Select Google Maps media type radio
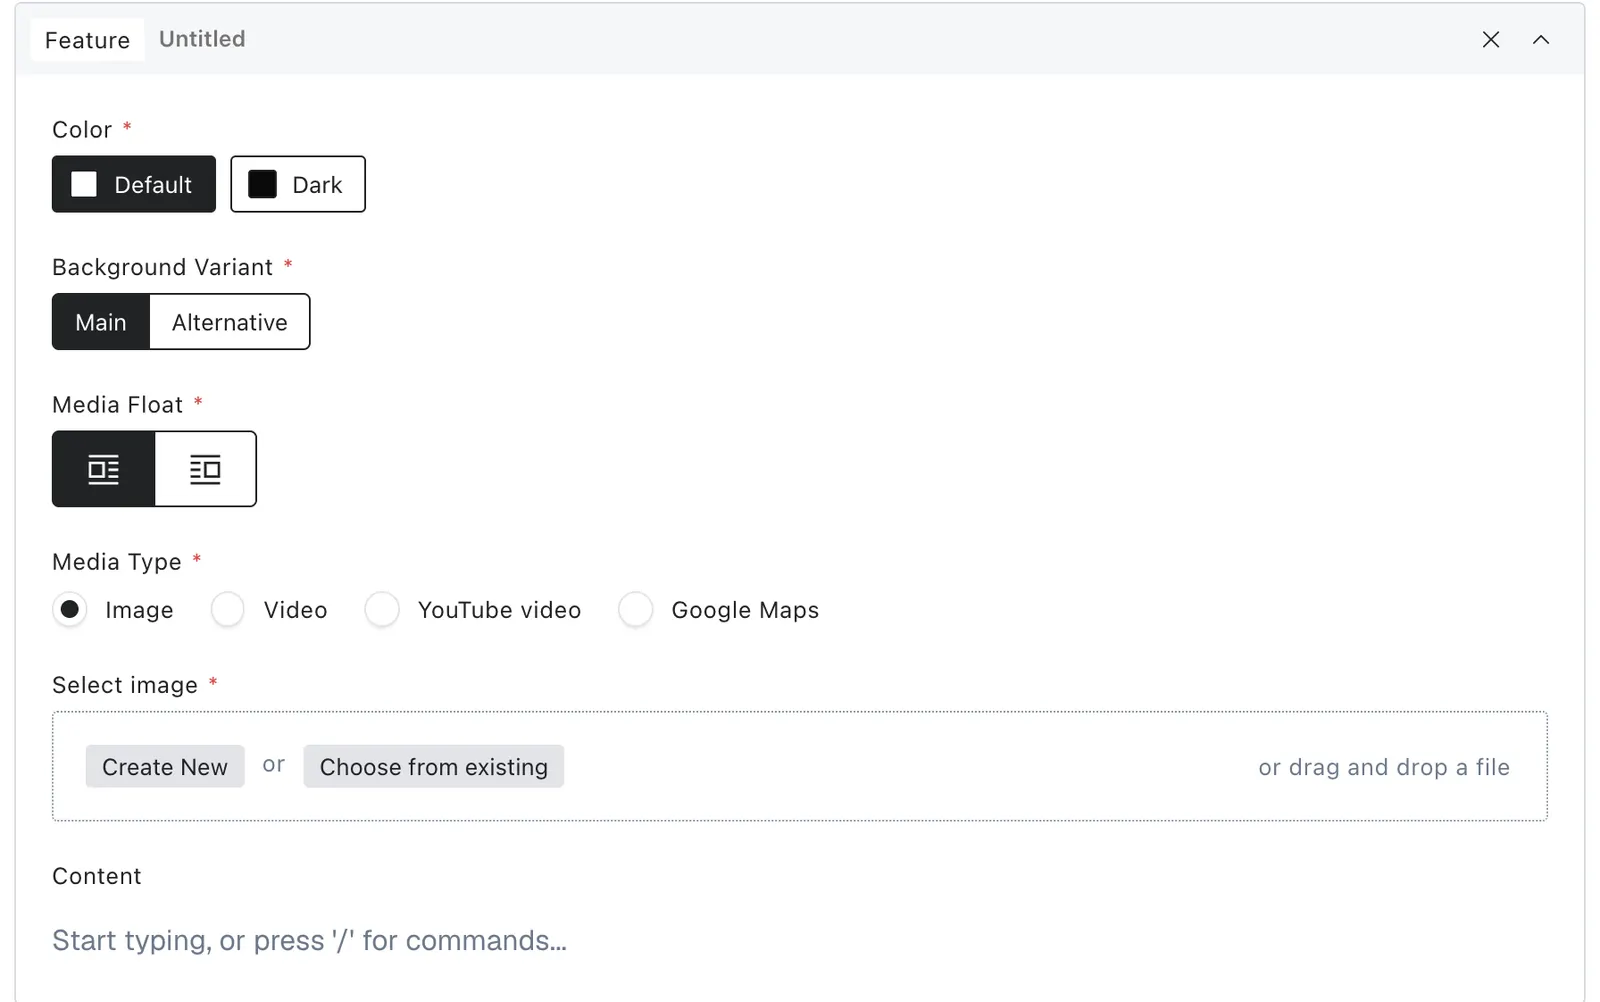 coord(636,609)
